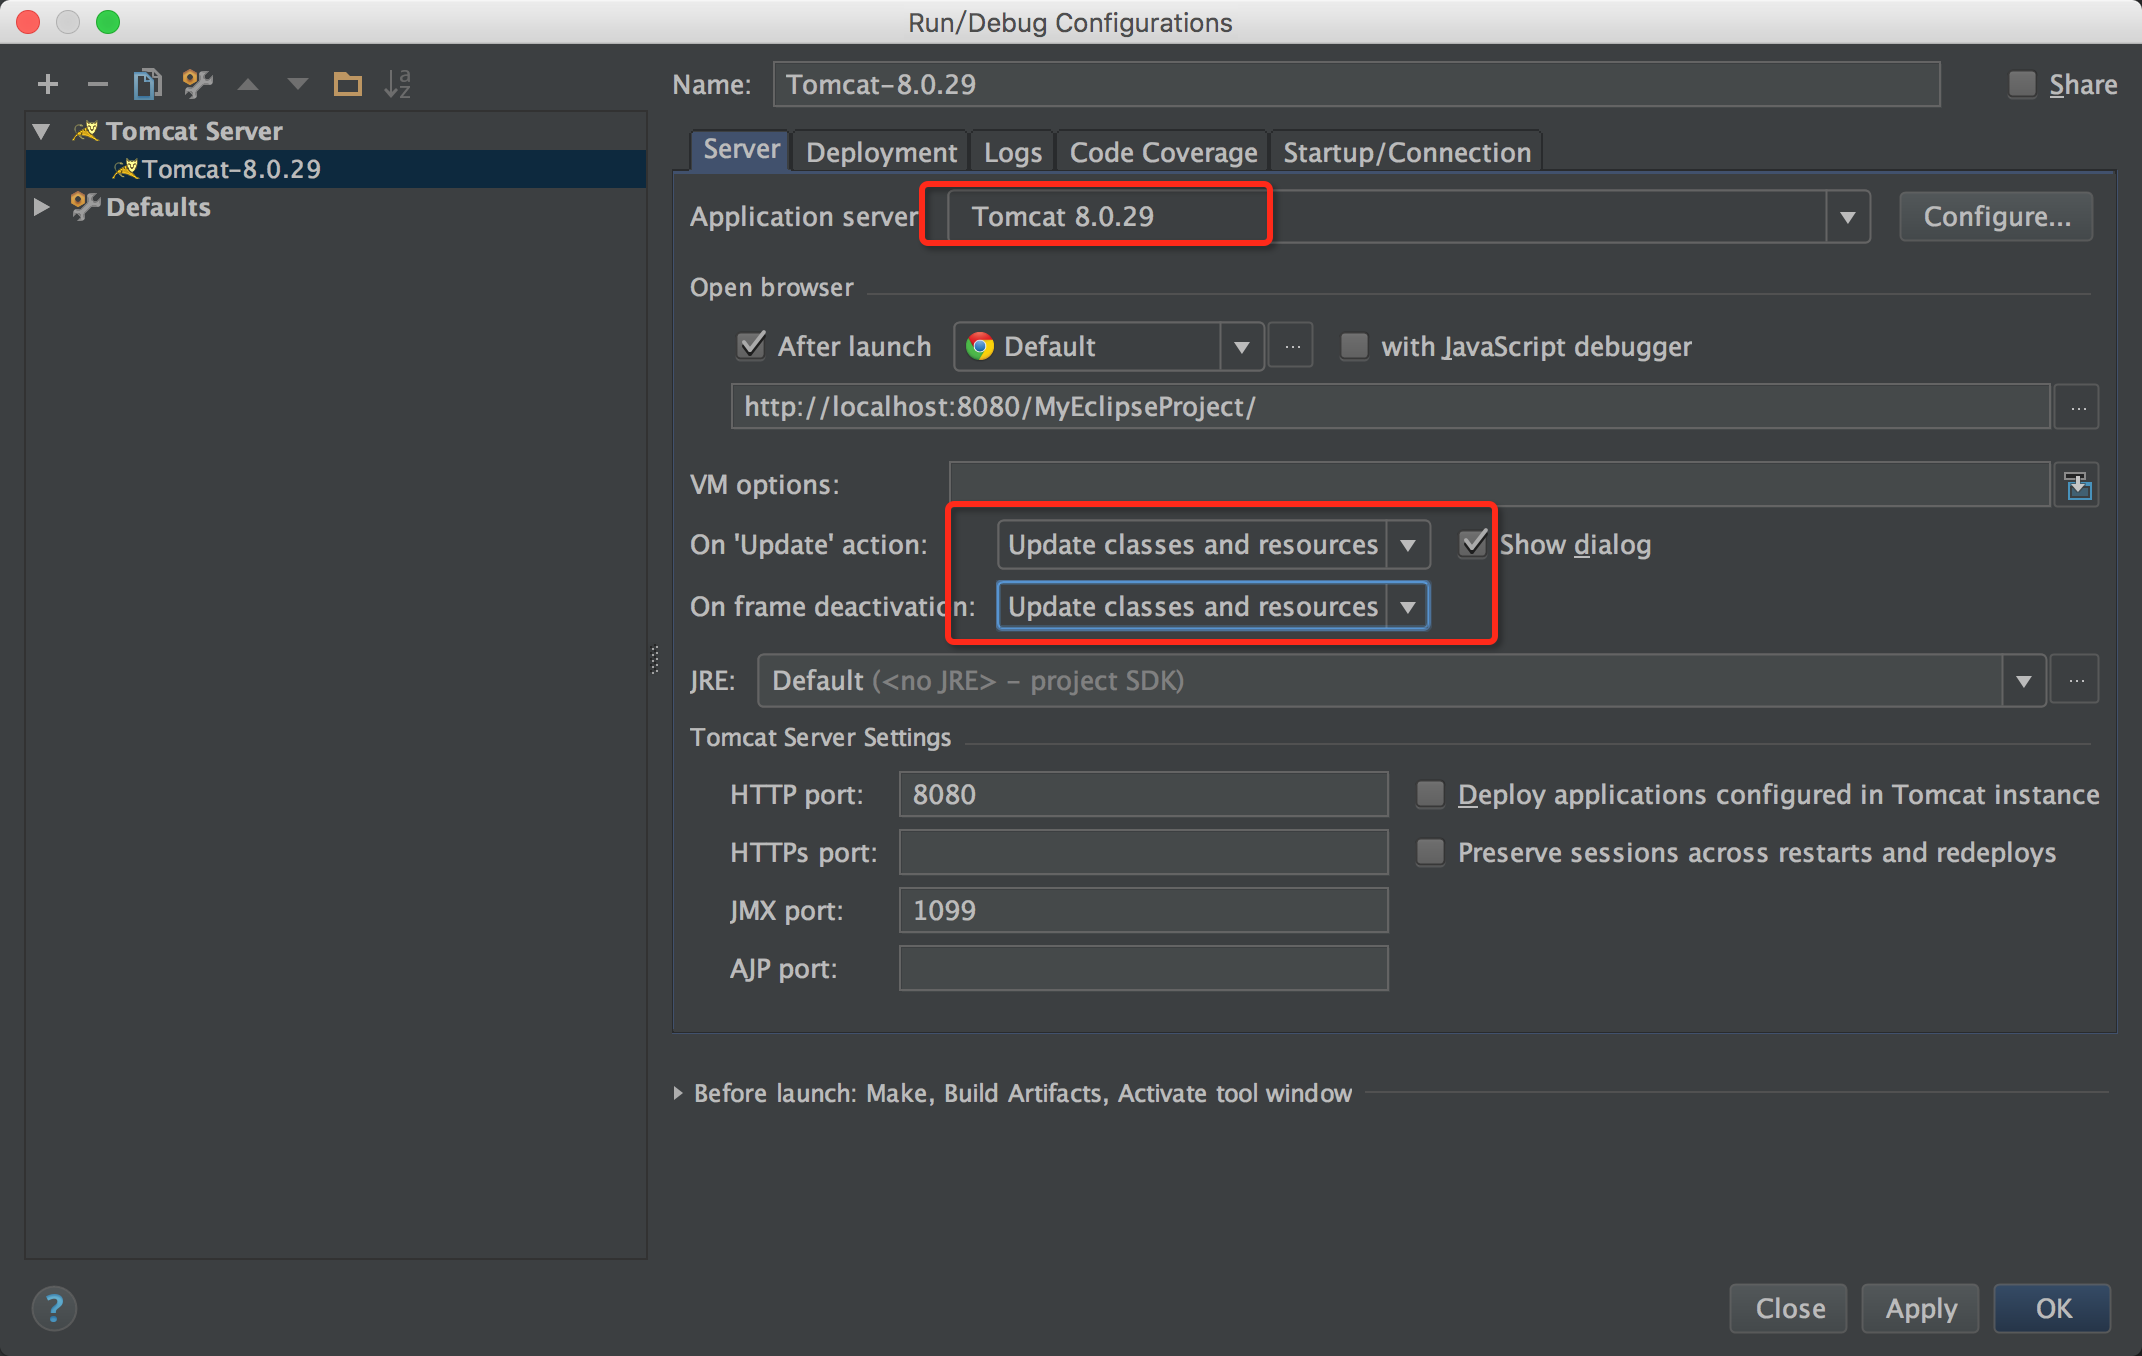Enable Preserve sessions across restarts and redeploys
The height and width of the screenshot is (1356, 2142).
click(x=1430, y=852)
